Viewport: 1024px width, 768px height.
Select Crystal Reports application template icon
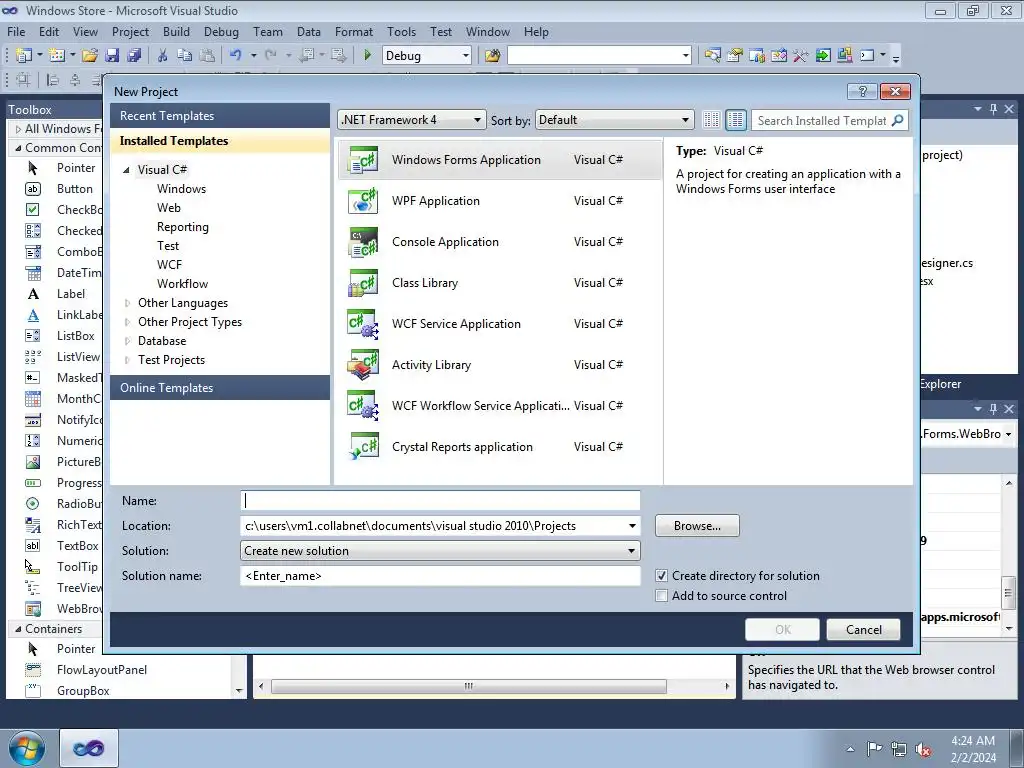[x=363, y=447]
